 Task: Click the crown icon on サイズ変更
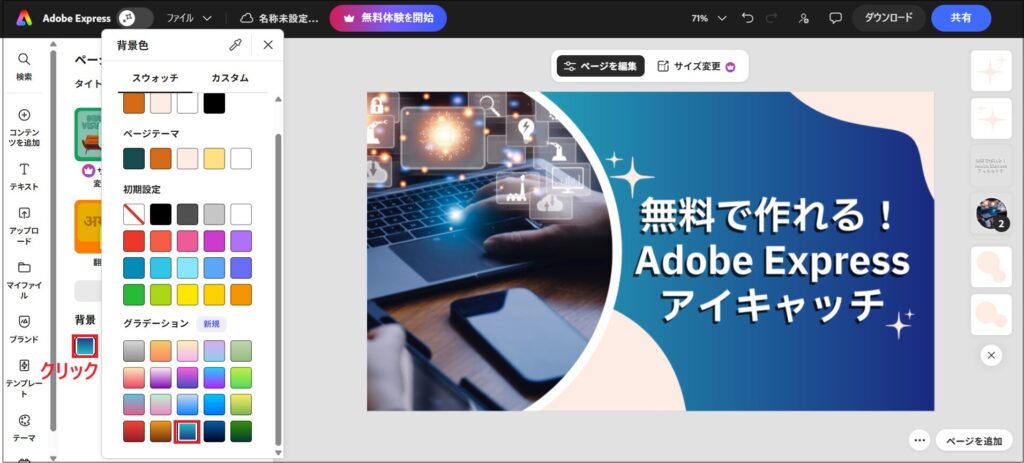730,67
